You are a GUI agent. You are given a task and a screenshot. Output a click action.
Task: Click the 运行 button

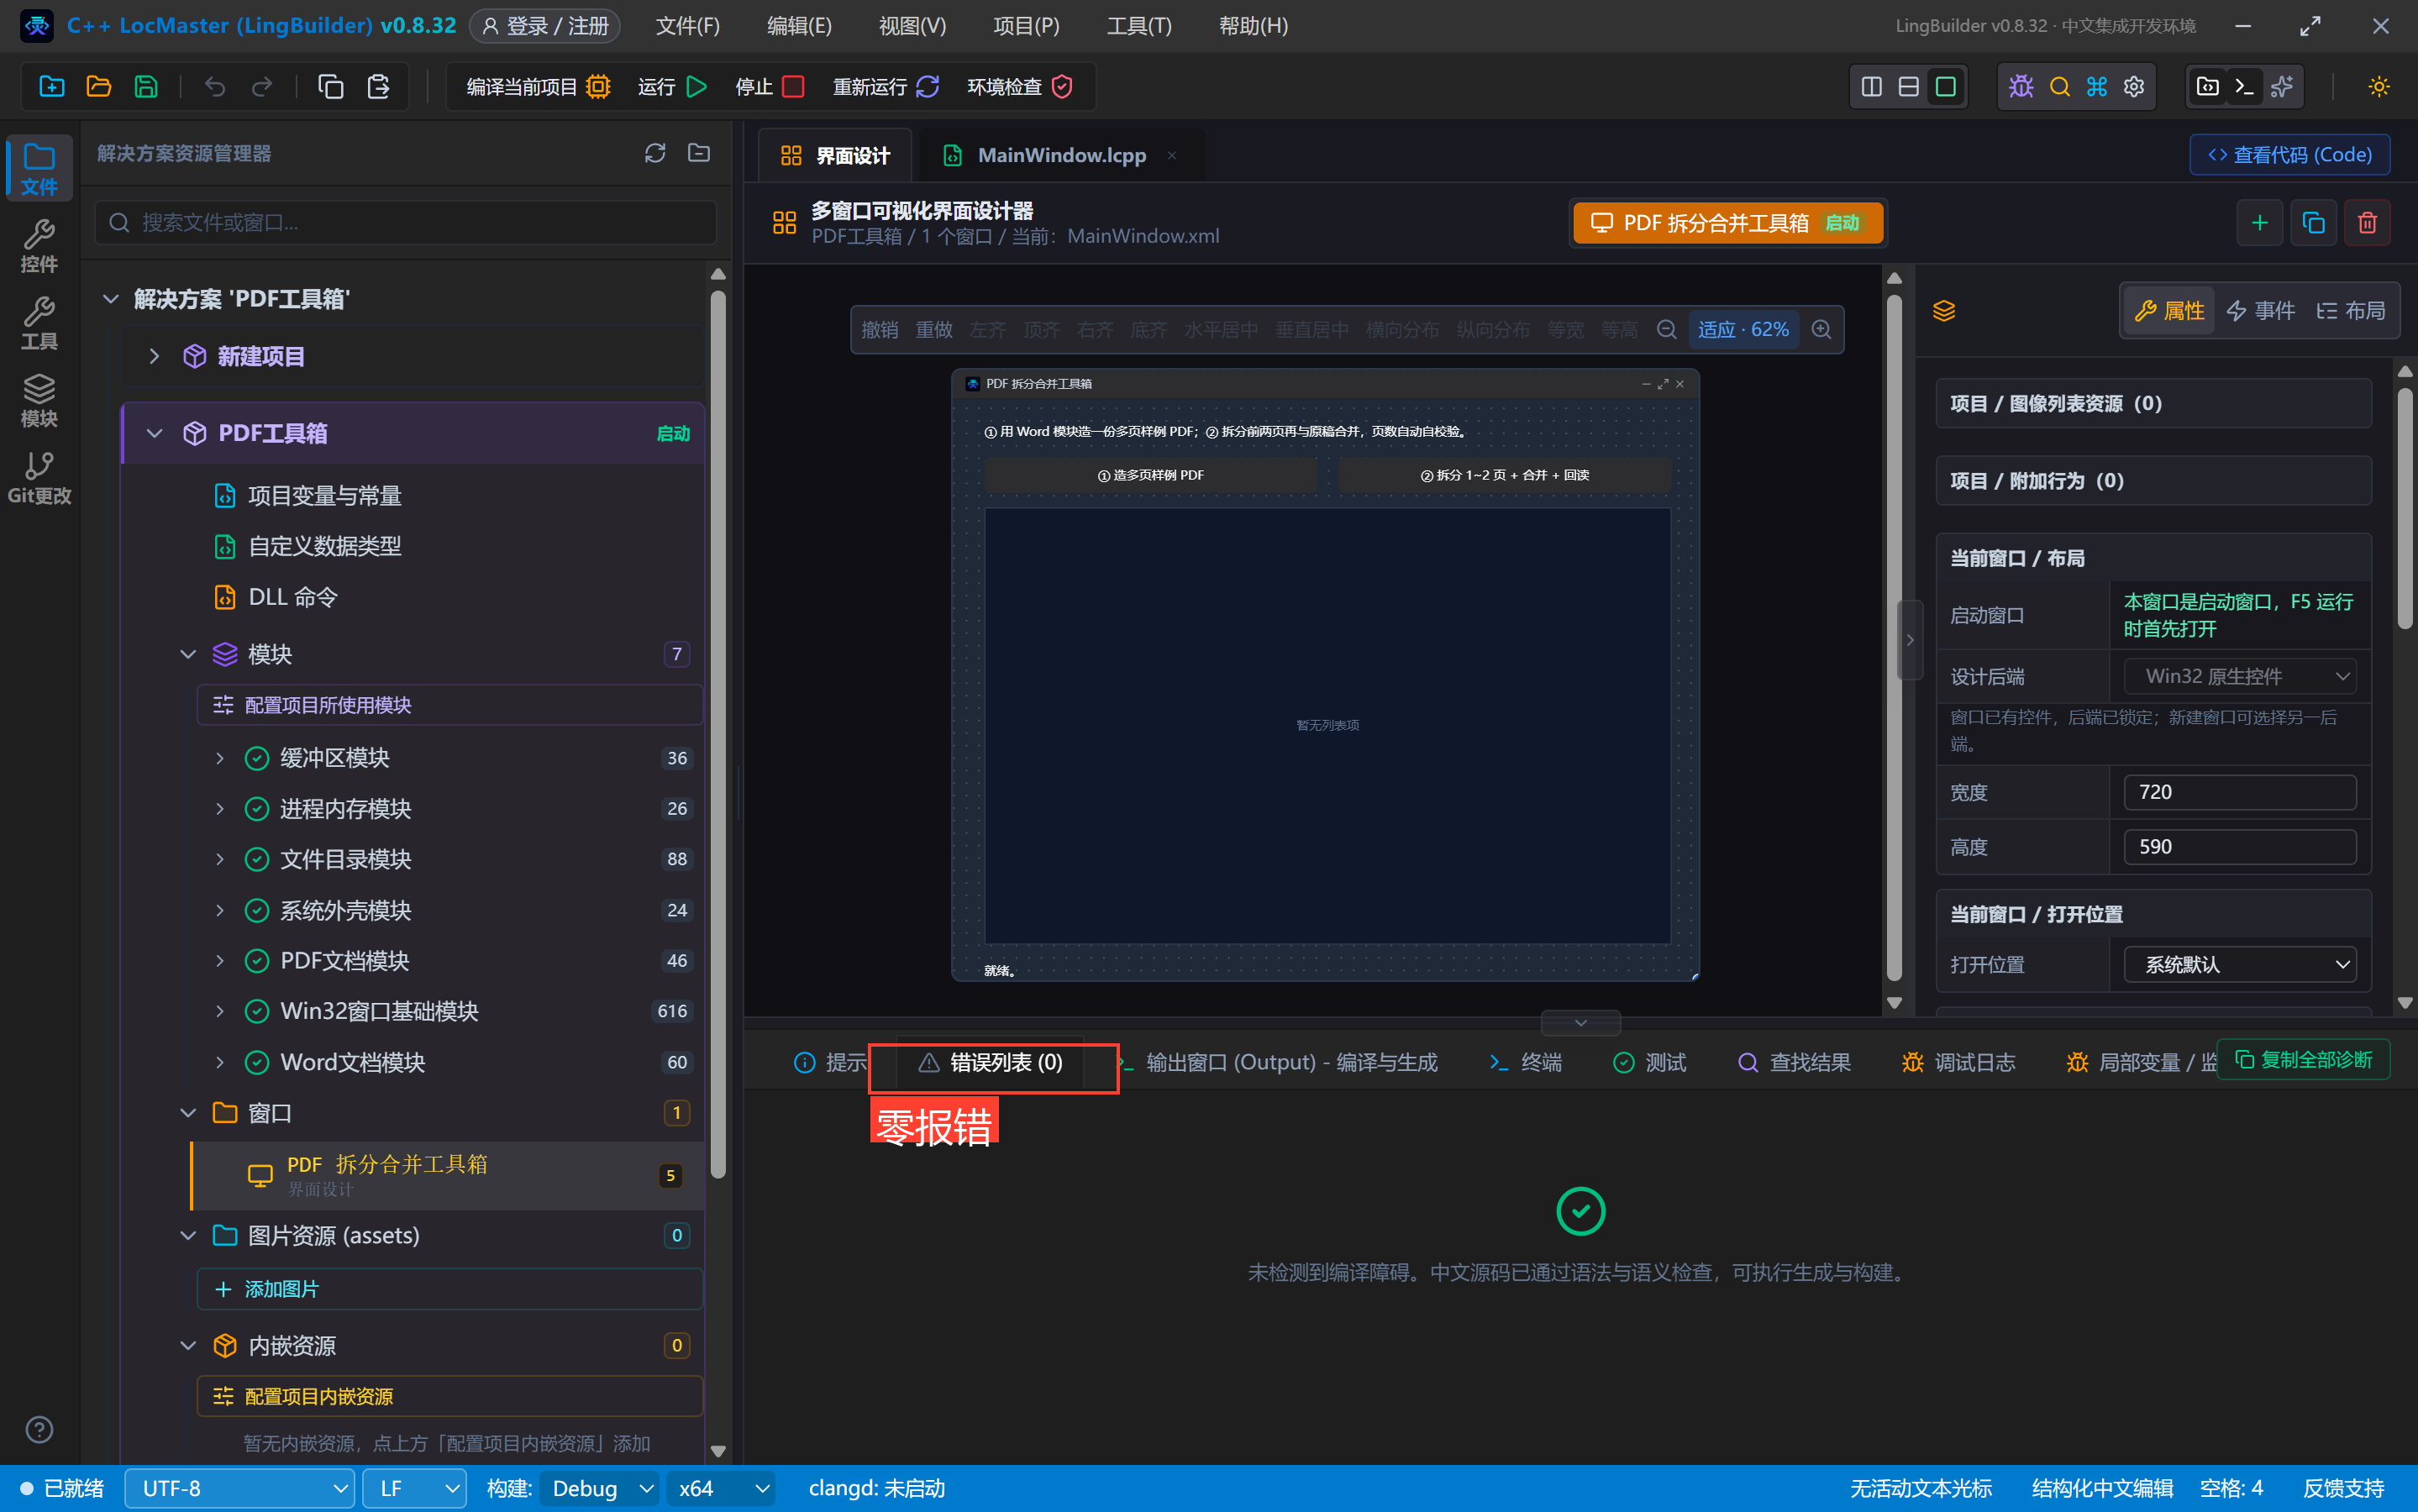point(672,87)
